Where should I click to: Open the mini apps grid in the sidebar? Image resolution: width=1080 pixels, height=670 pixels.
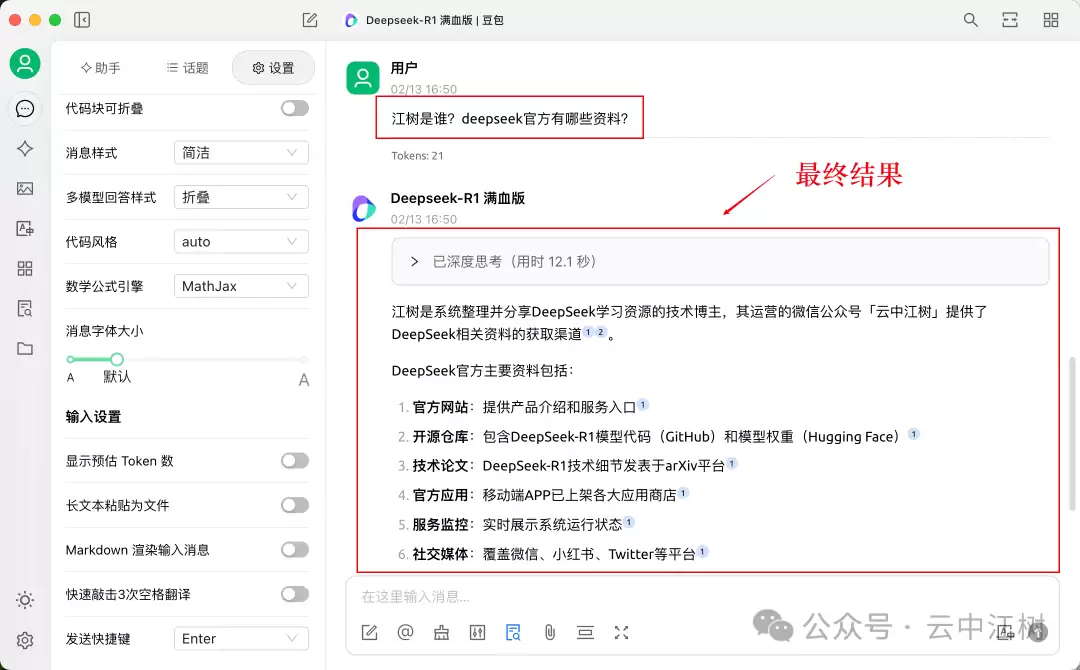[25, 269]
